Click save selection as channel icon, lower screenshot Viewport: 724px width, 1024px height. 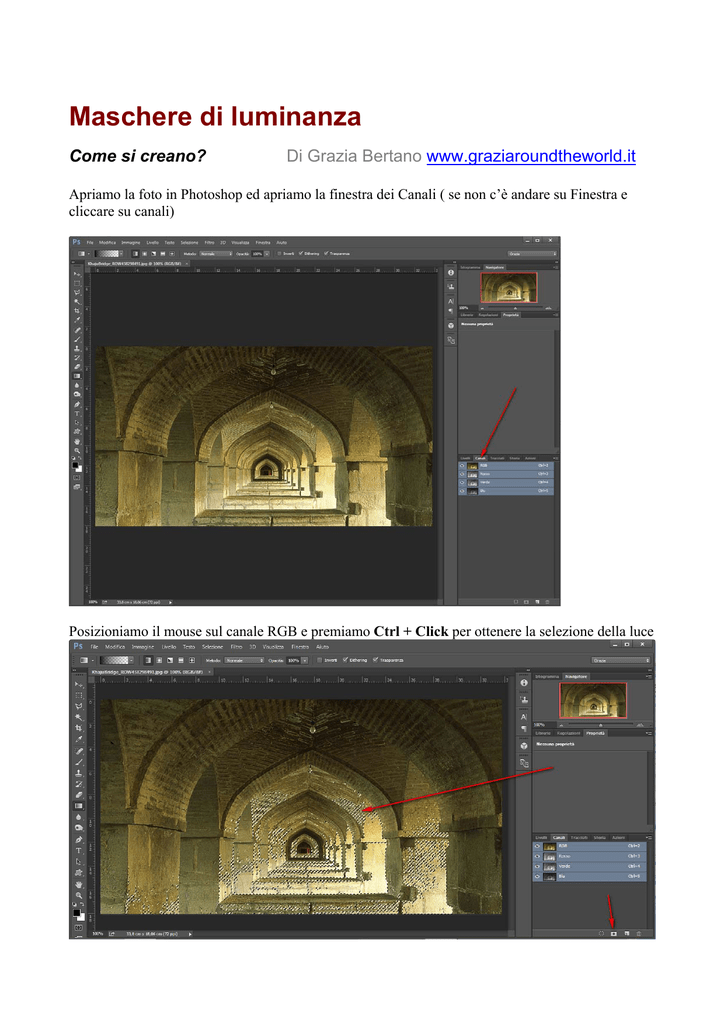coord(614,934)
